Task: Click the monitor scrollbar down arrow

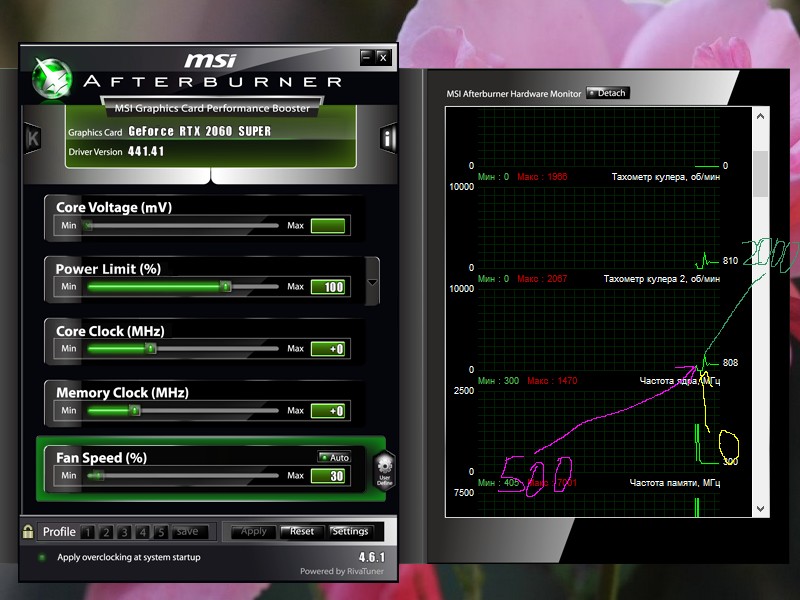Action: pos(760,509)
